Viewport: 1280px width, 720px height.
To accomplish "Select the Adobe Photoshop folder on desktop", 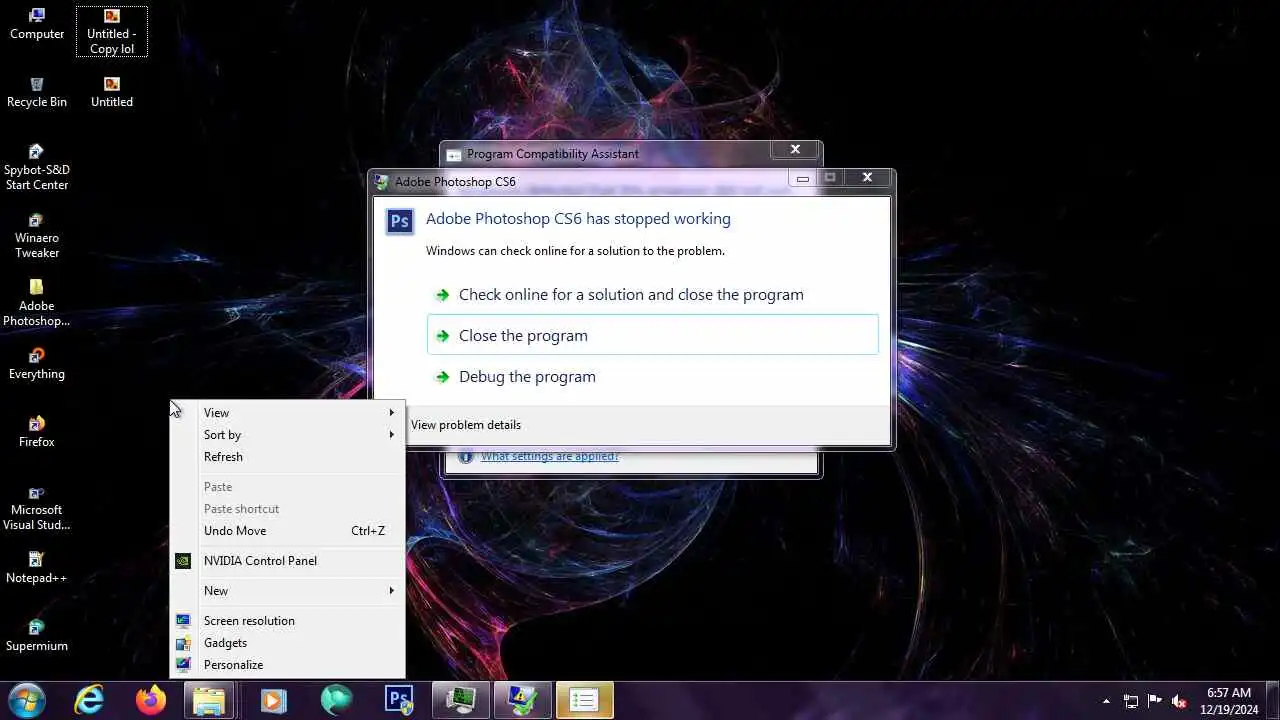I will click(37, 303).
